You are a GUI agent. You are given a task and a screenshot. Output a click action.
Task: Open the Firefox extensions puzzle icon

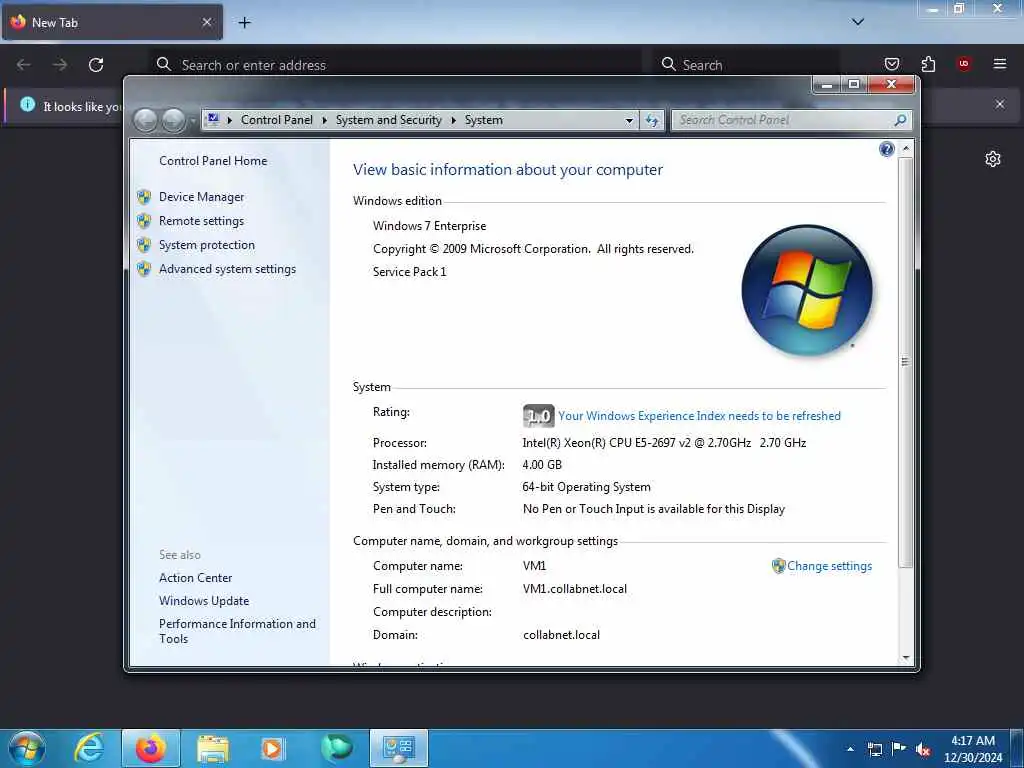pos(928,64)
